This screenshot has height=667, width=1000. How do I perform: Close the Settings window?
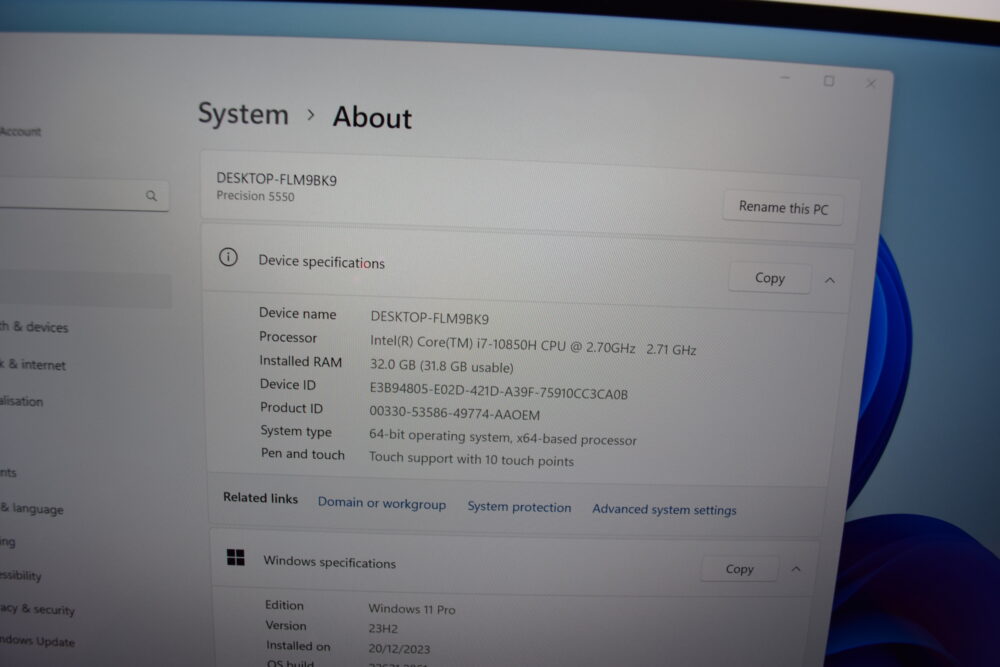871,84
